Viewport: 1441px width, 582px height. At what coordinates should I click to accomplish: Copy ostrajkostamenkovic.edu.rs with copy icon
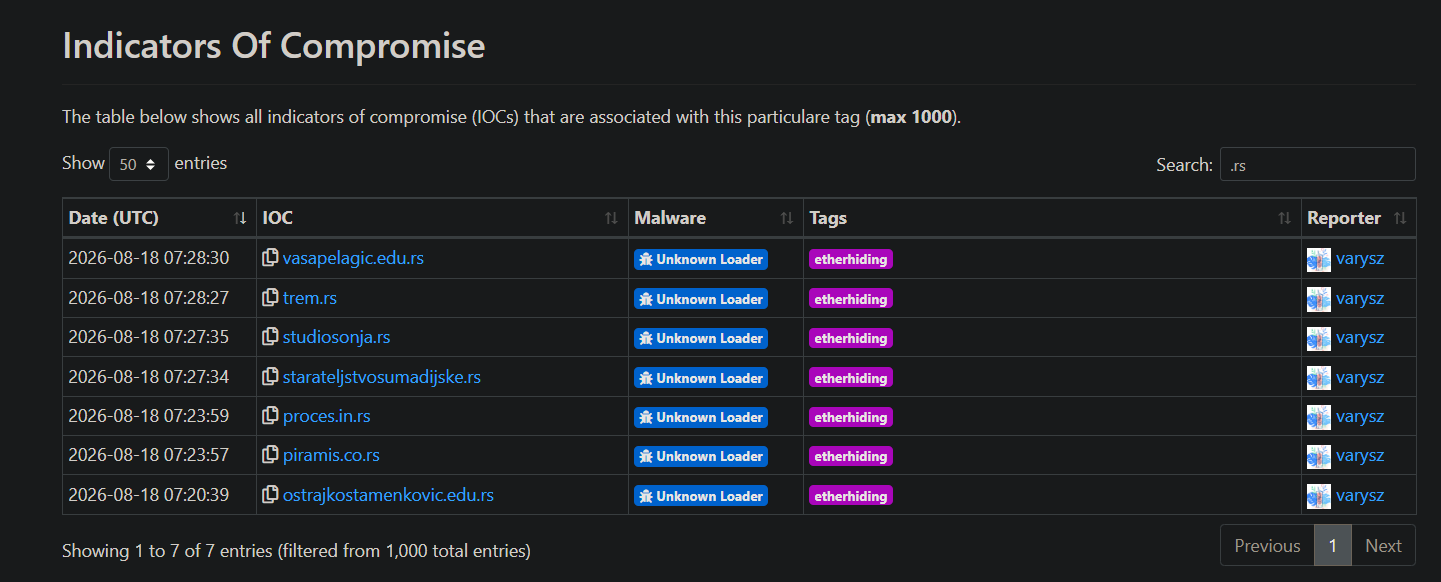270,495
